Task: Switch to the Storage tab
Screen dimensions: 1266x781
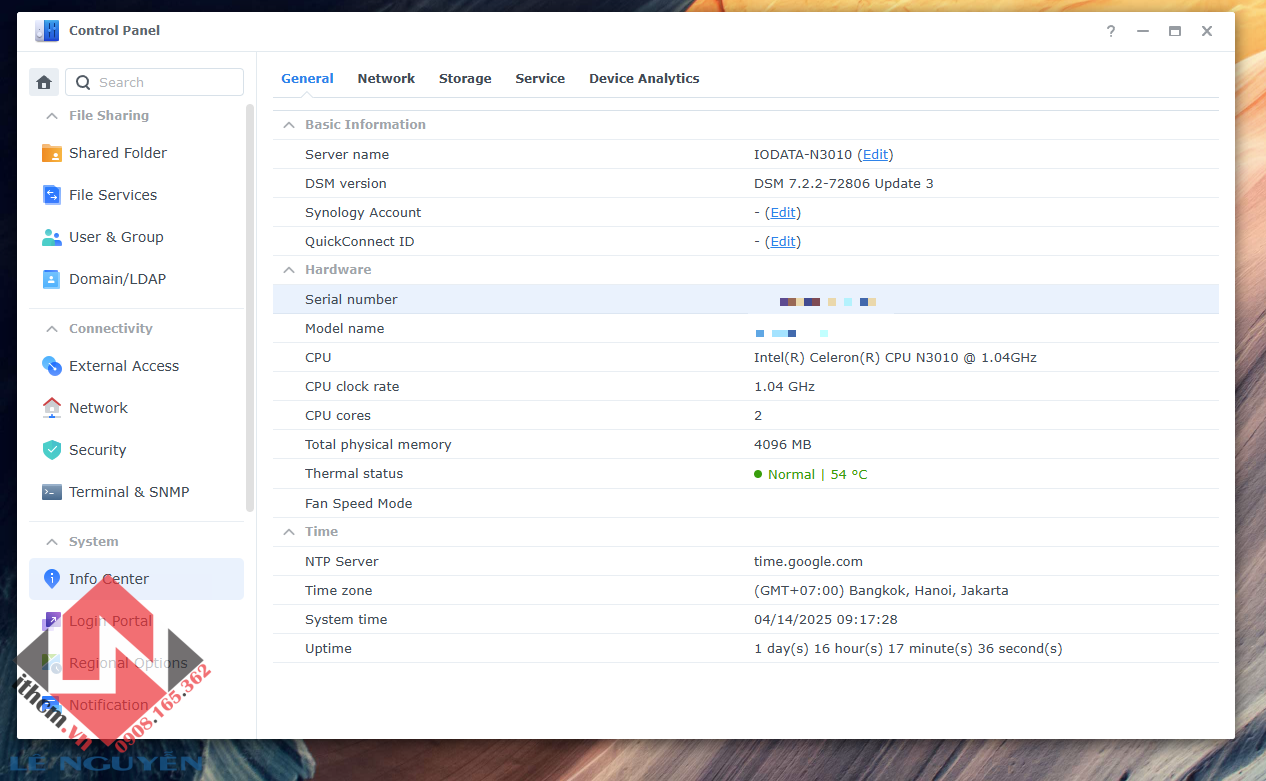Action: (465, 78)
